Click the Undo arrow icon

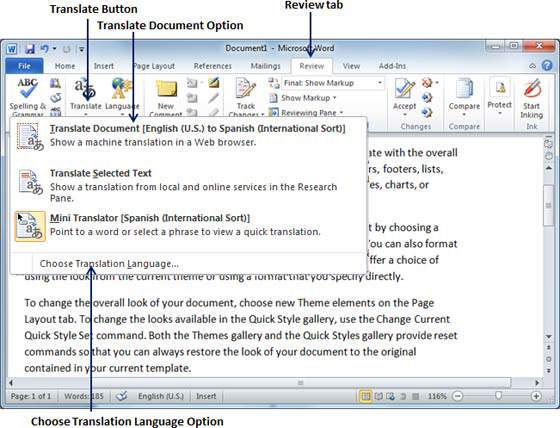point(44,48)
